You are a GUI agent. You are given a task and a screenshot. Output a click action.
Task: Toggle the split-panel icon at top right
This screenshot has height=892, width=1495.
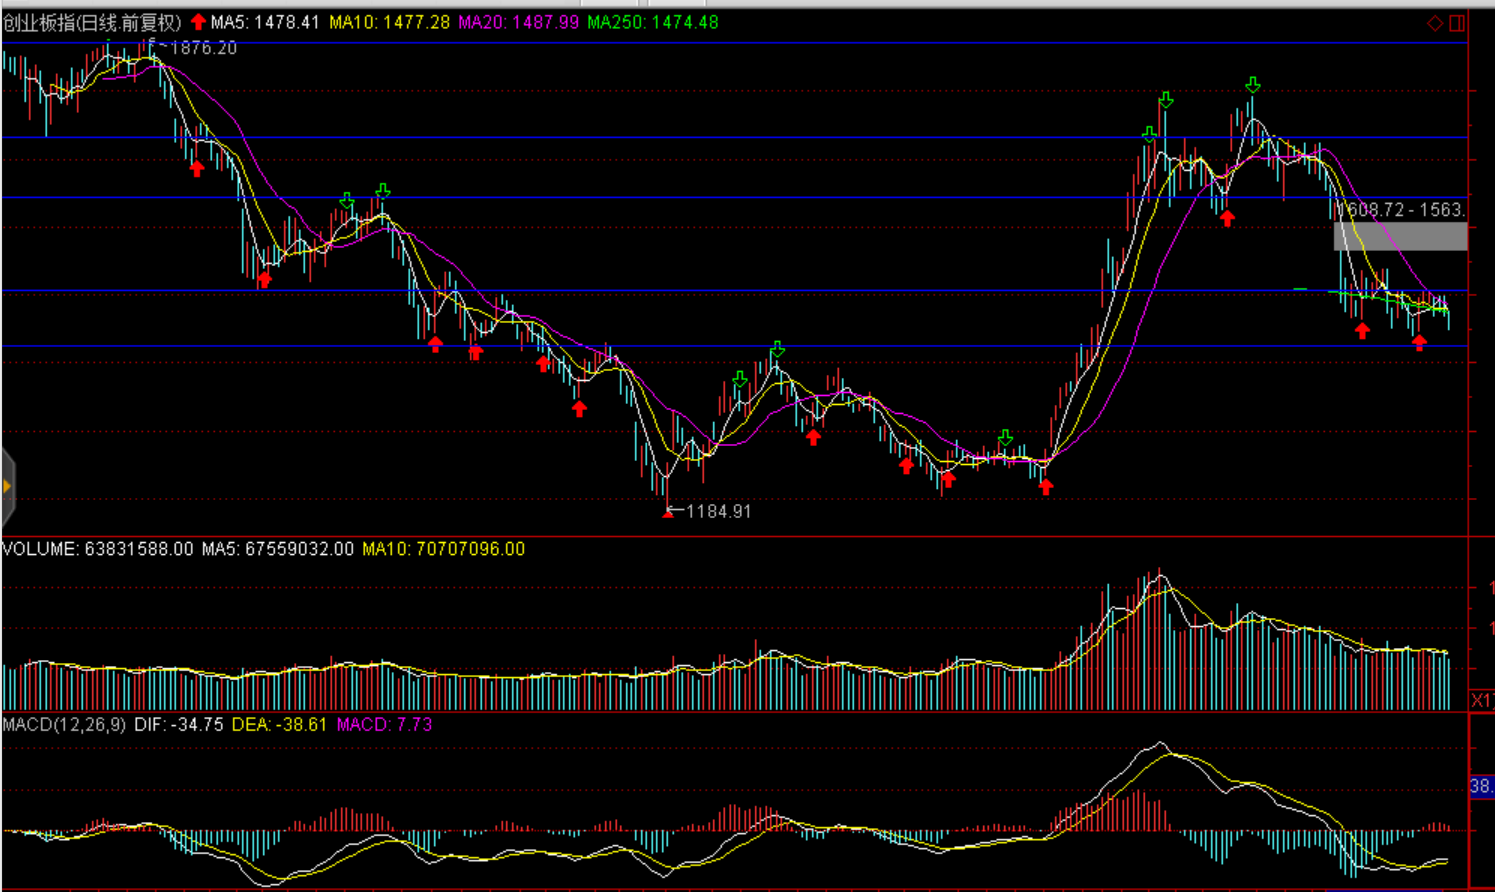(x=1457, y=23)
